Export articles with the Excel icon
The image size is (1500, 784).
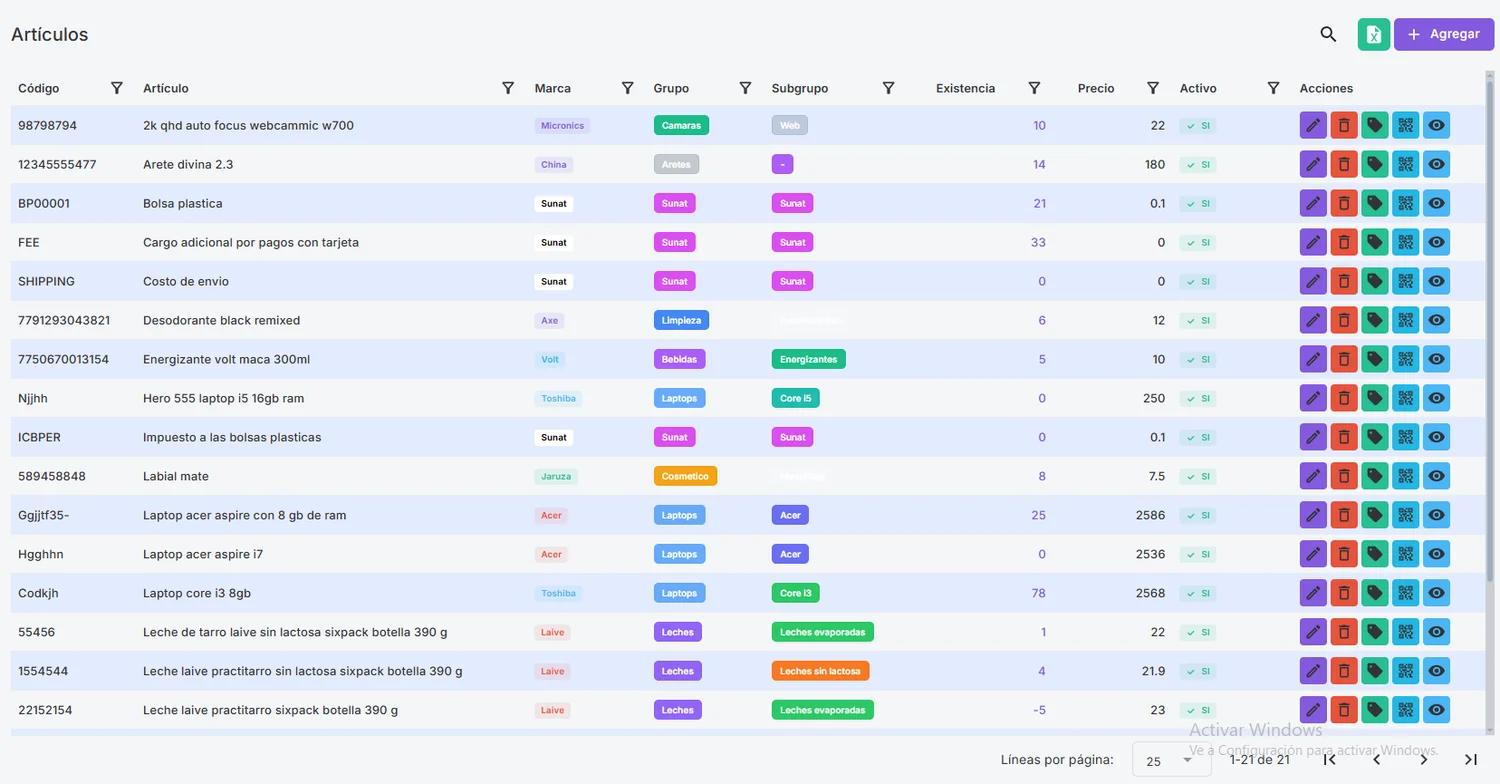click(1374, 34)
